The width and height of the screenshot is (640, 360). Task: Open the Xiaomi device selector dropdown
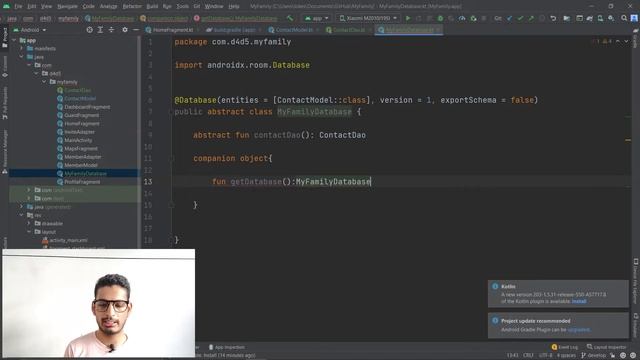(x=368, y=18)
